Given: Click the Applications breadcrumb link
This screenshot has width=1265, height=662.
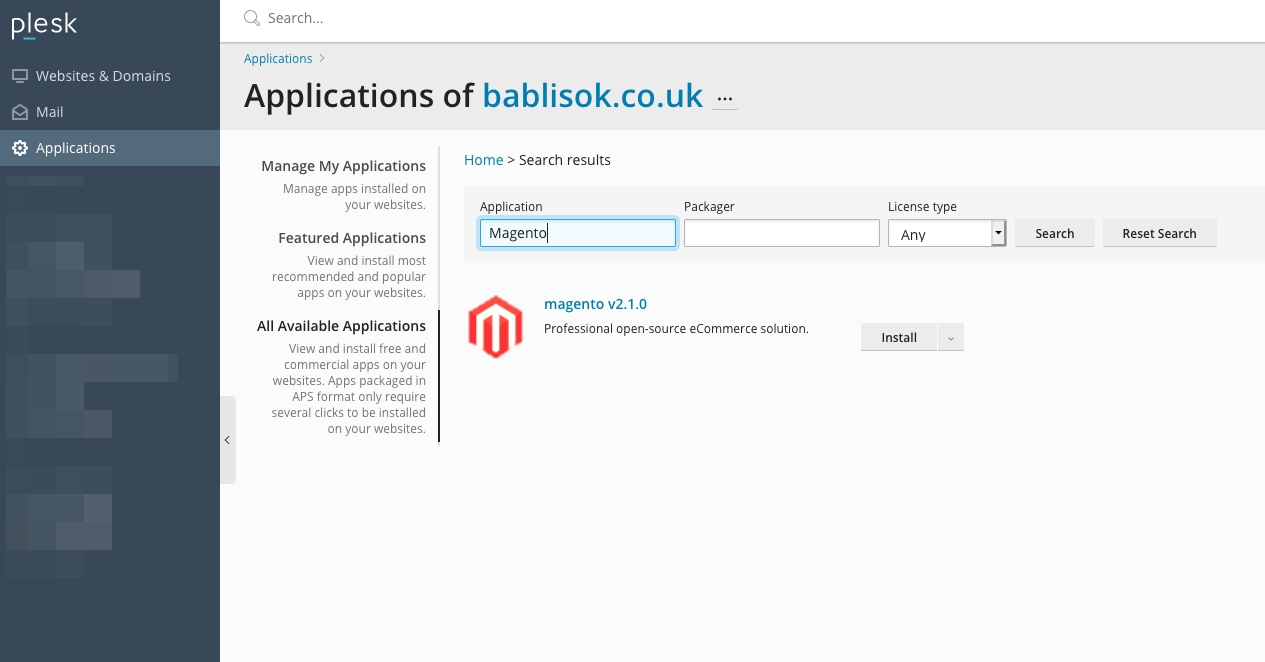Looking at the screenshot, I should [278, 59].
